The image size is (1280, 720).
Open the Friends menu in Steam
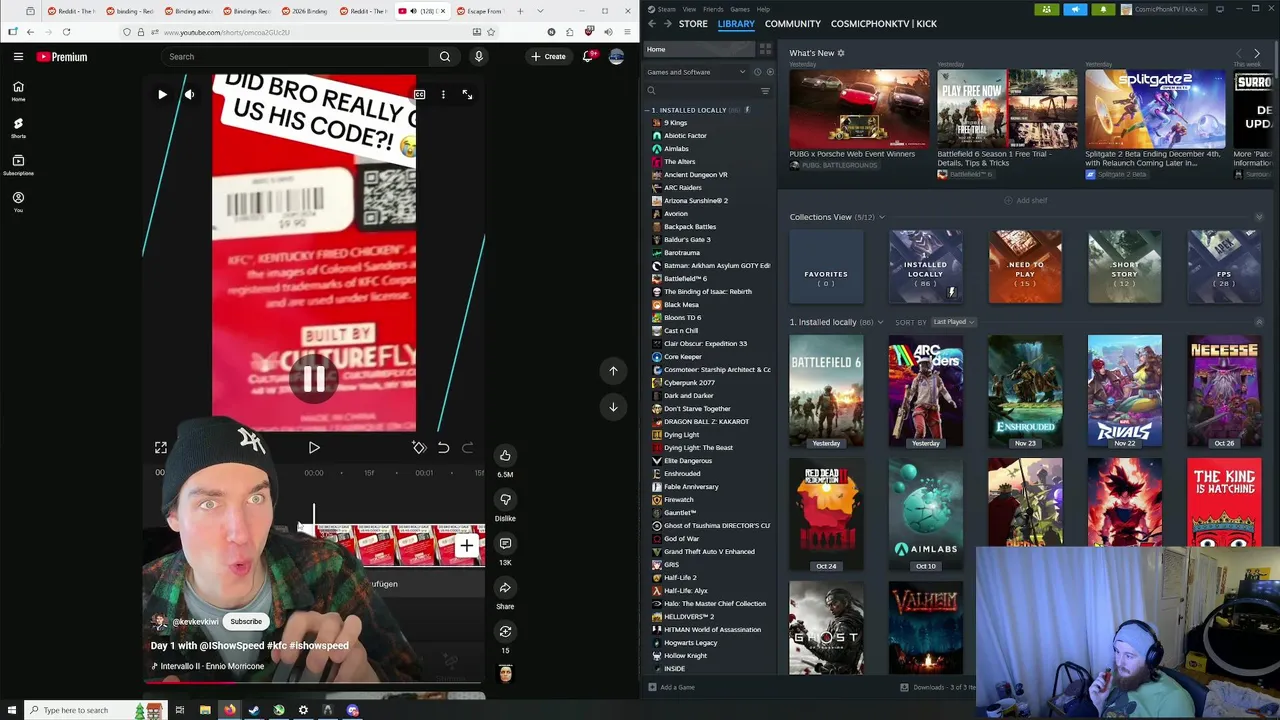point(713,9)
